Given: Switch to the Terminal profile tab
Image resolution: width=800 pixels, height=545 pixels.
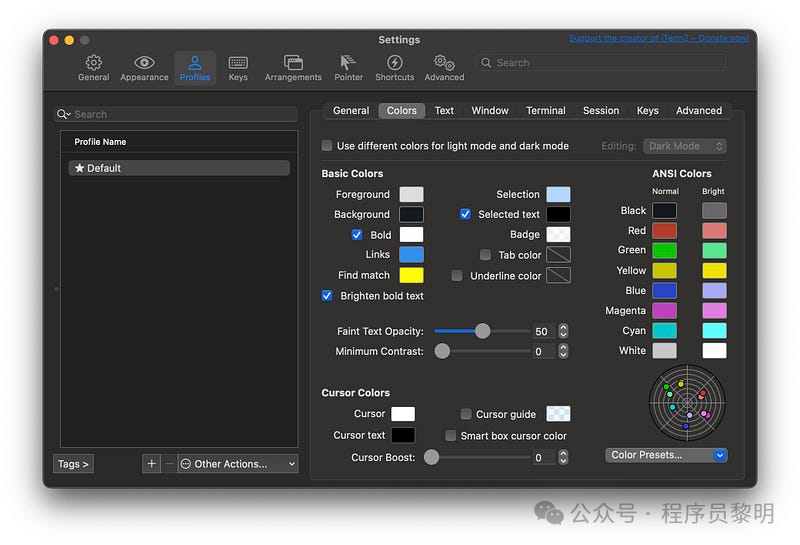Looking at the screenshot, I should click(x=545, y=111).
